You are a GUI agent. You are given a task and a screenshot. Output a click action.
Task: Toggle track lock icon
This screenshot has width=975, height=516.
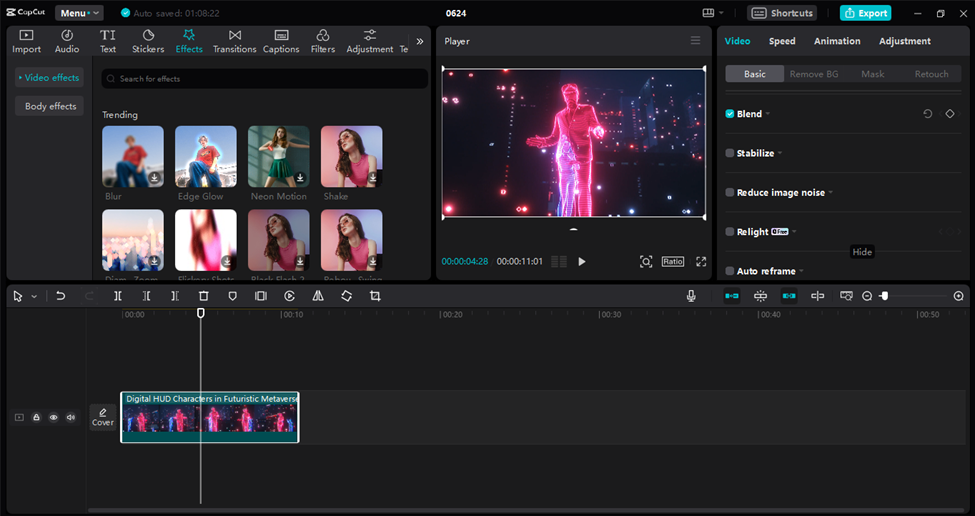click(x=36, y=417)
